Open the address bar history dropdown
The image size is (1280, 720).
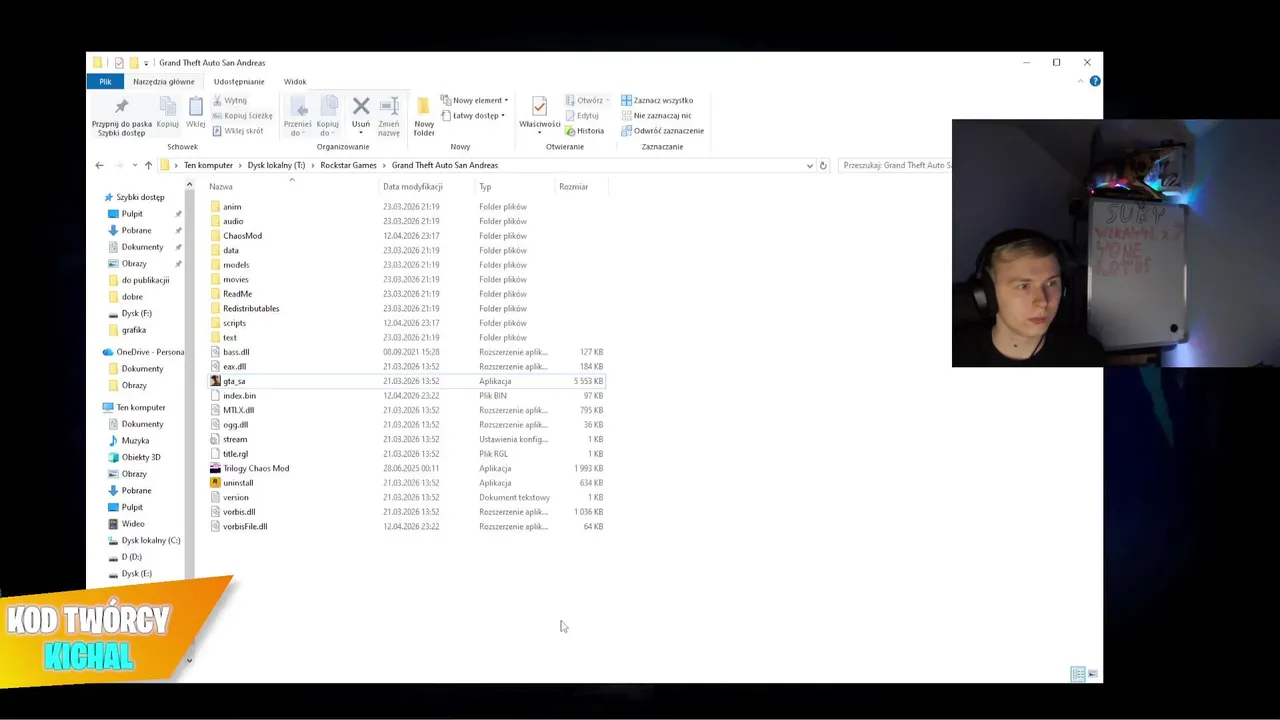coord(809,165)
